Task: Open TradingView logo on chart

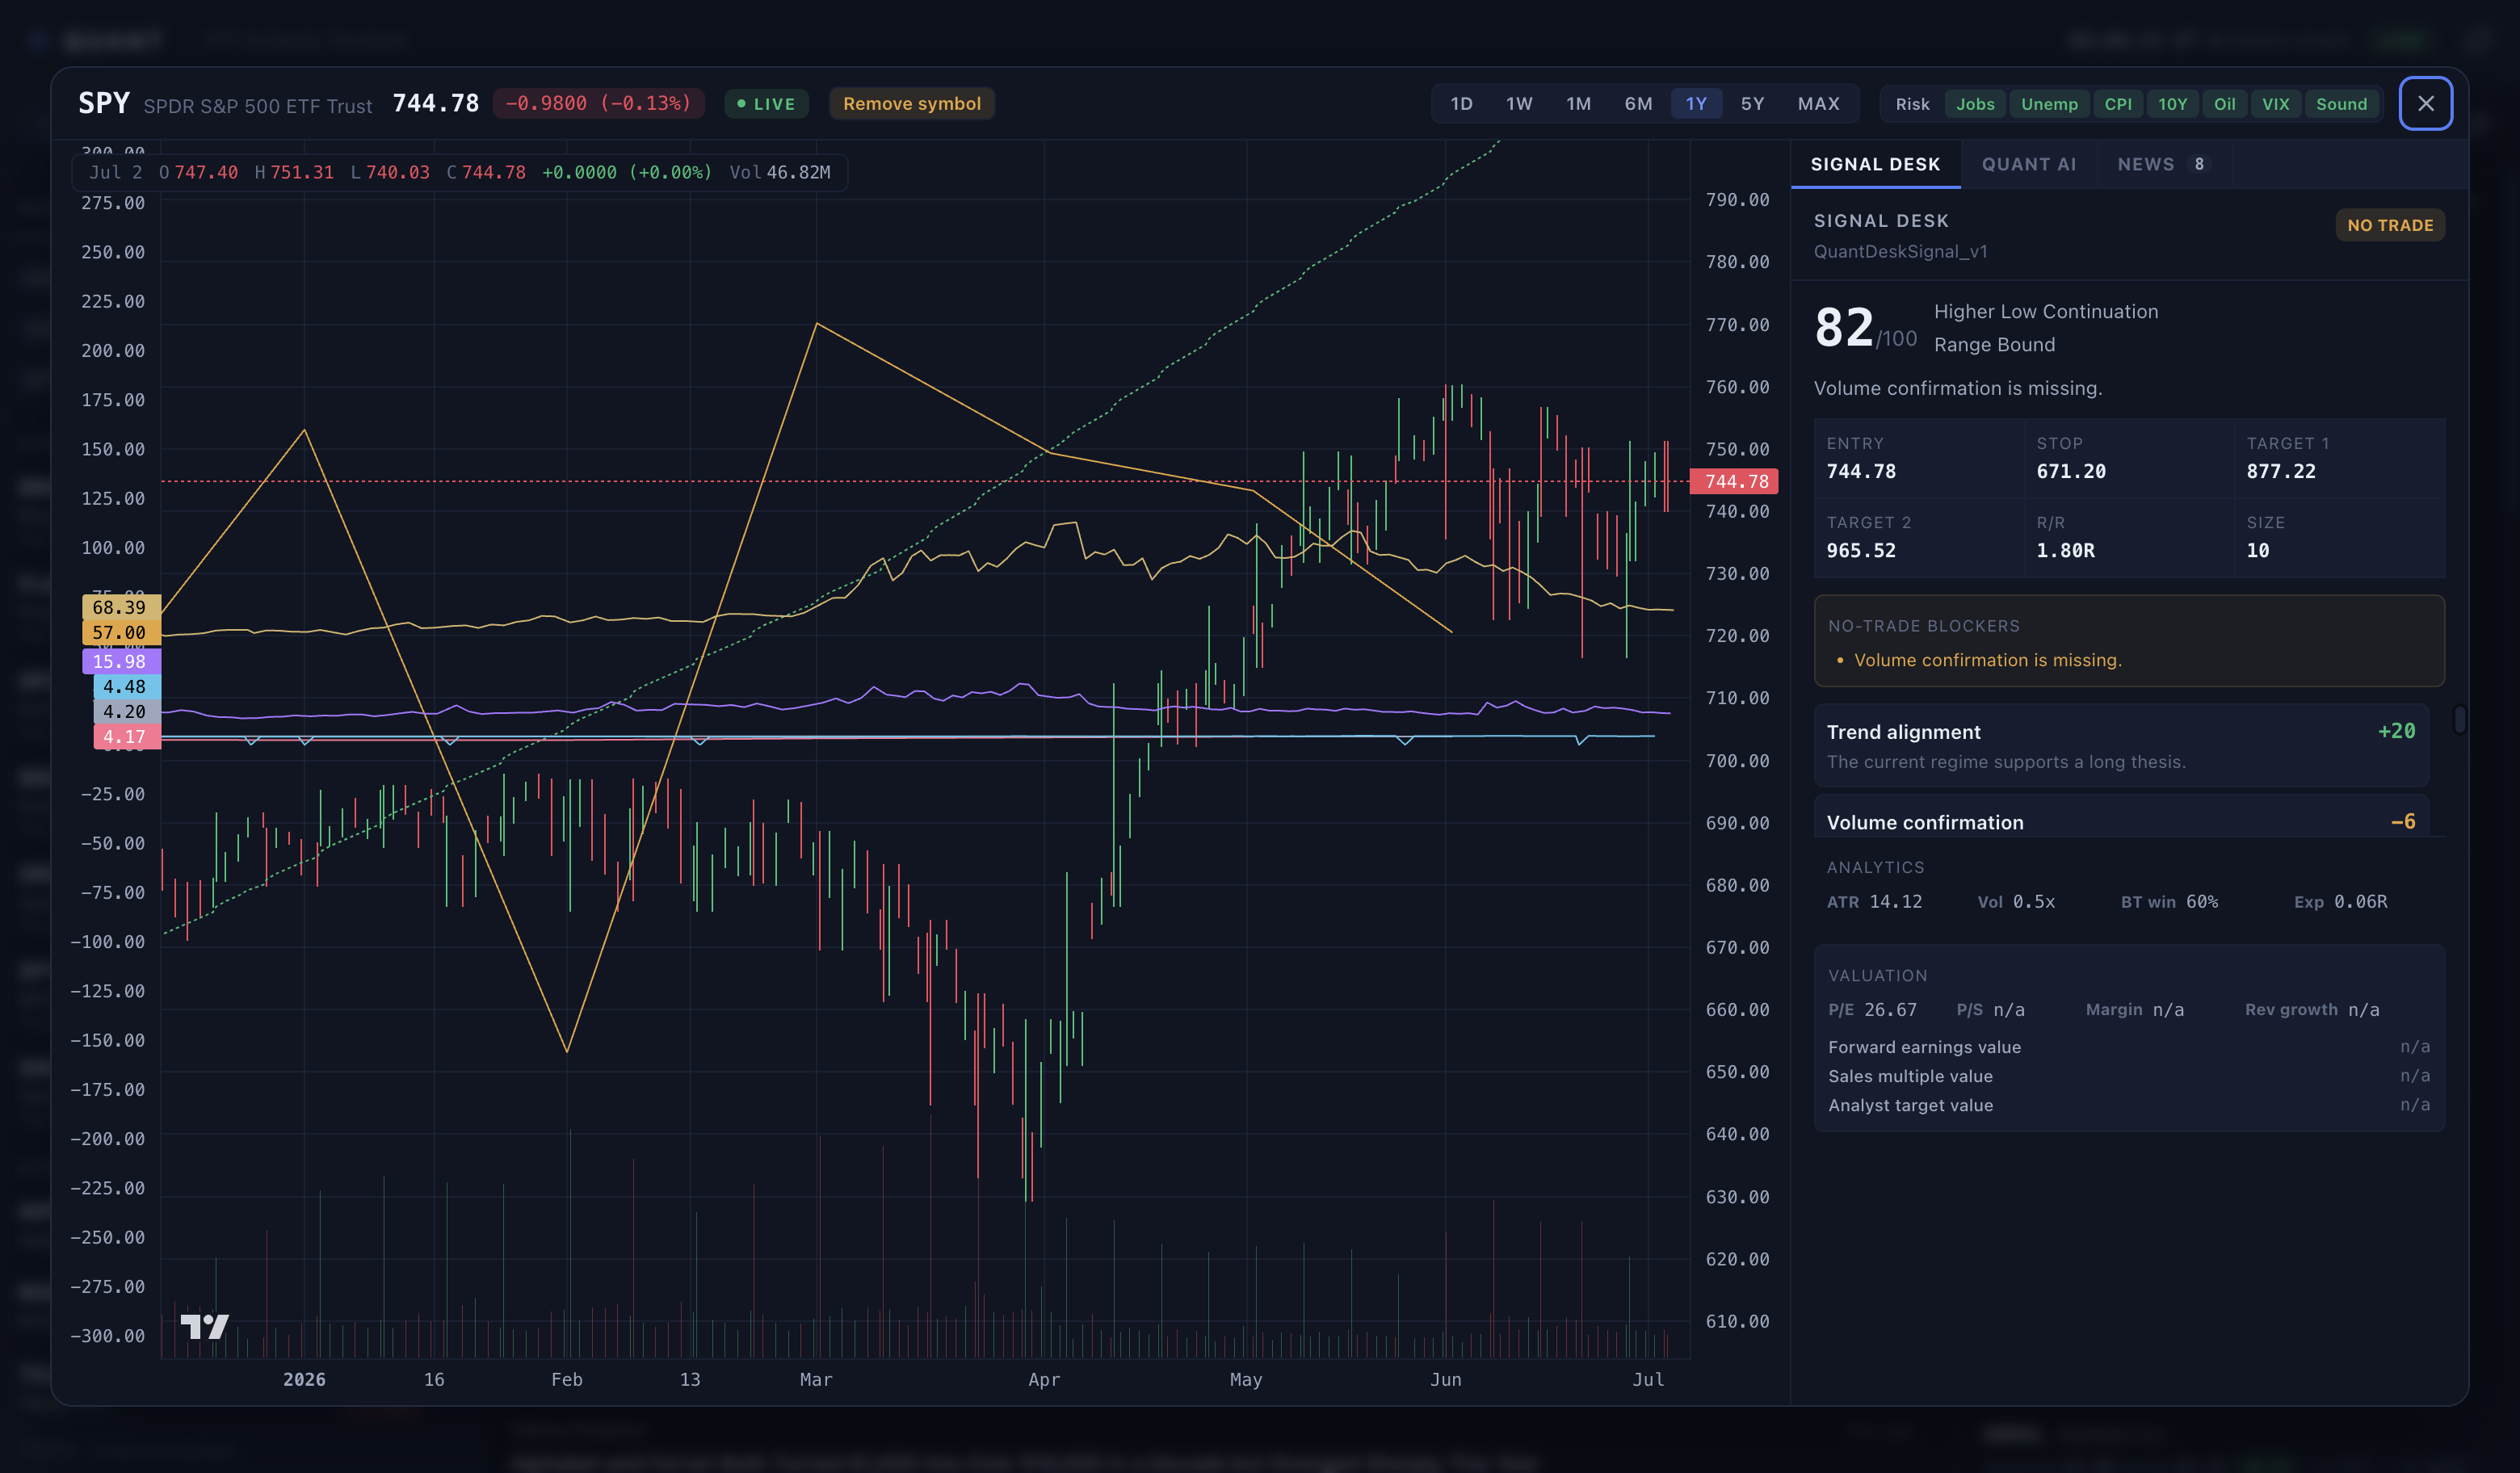Action: click(x=205, y=1326)
